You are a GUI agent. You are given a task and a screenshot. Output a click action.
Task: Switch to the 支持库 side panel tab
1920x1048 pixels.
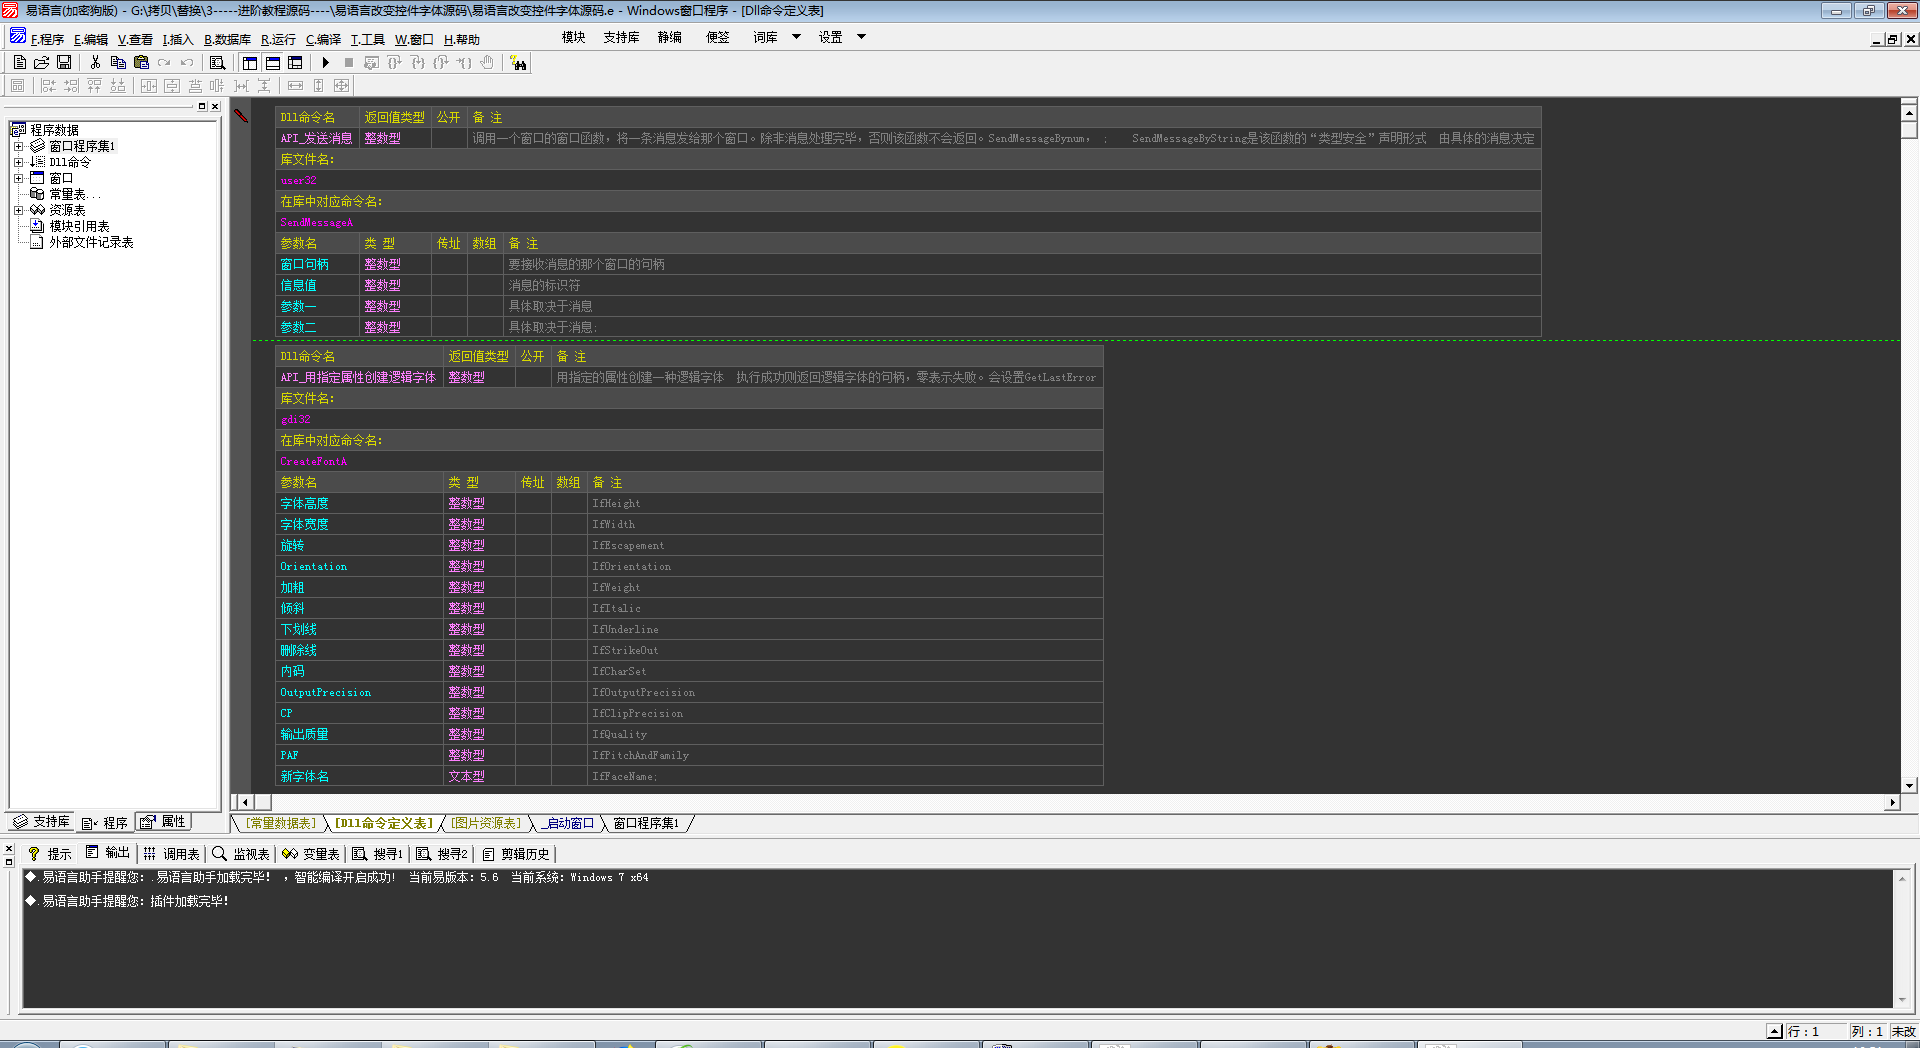pyautogui.click(x=41, y=822)
